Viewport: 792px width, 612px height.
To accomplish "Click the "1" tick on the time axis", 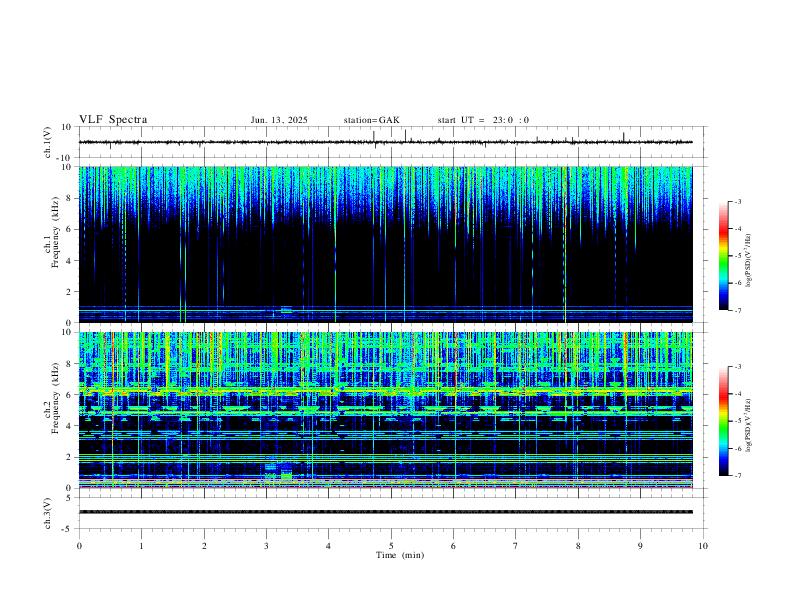I will pyautogui.click(x=141, y=546).
